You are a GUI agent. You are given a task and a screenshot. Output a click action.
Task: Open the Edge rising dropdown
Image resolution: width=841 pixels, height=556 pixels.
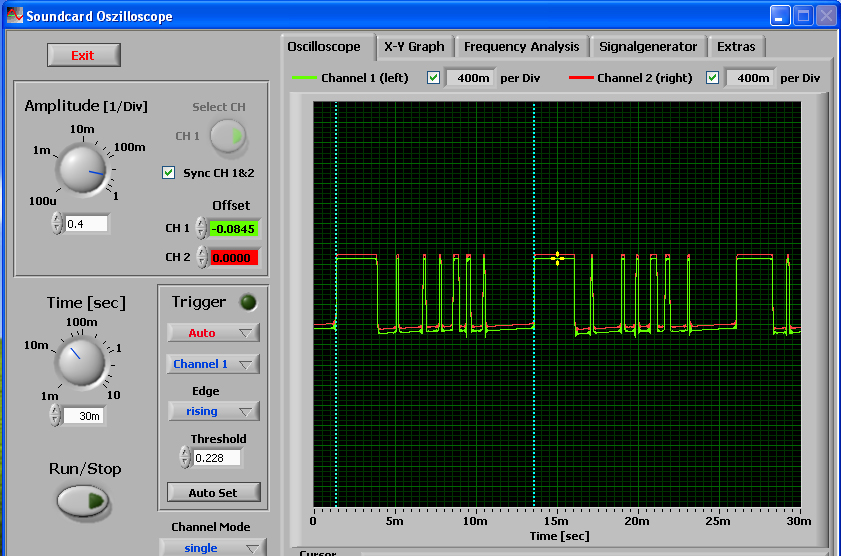coord(213,411)
